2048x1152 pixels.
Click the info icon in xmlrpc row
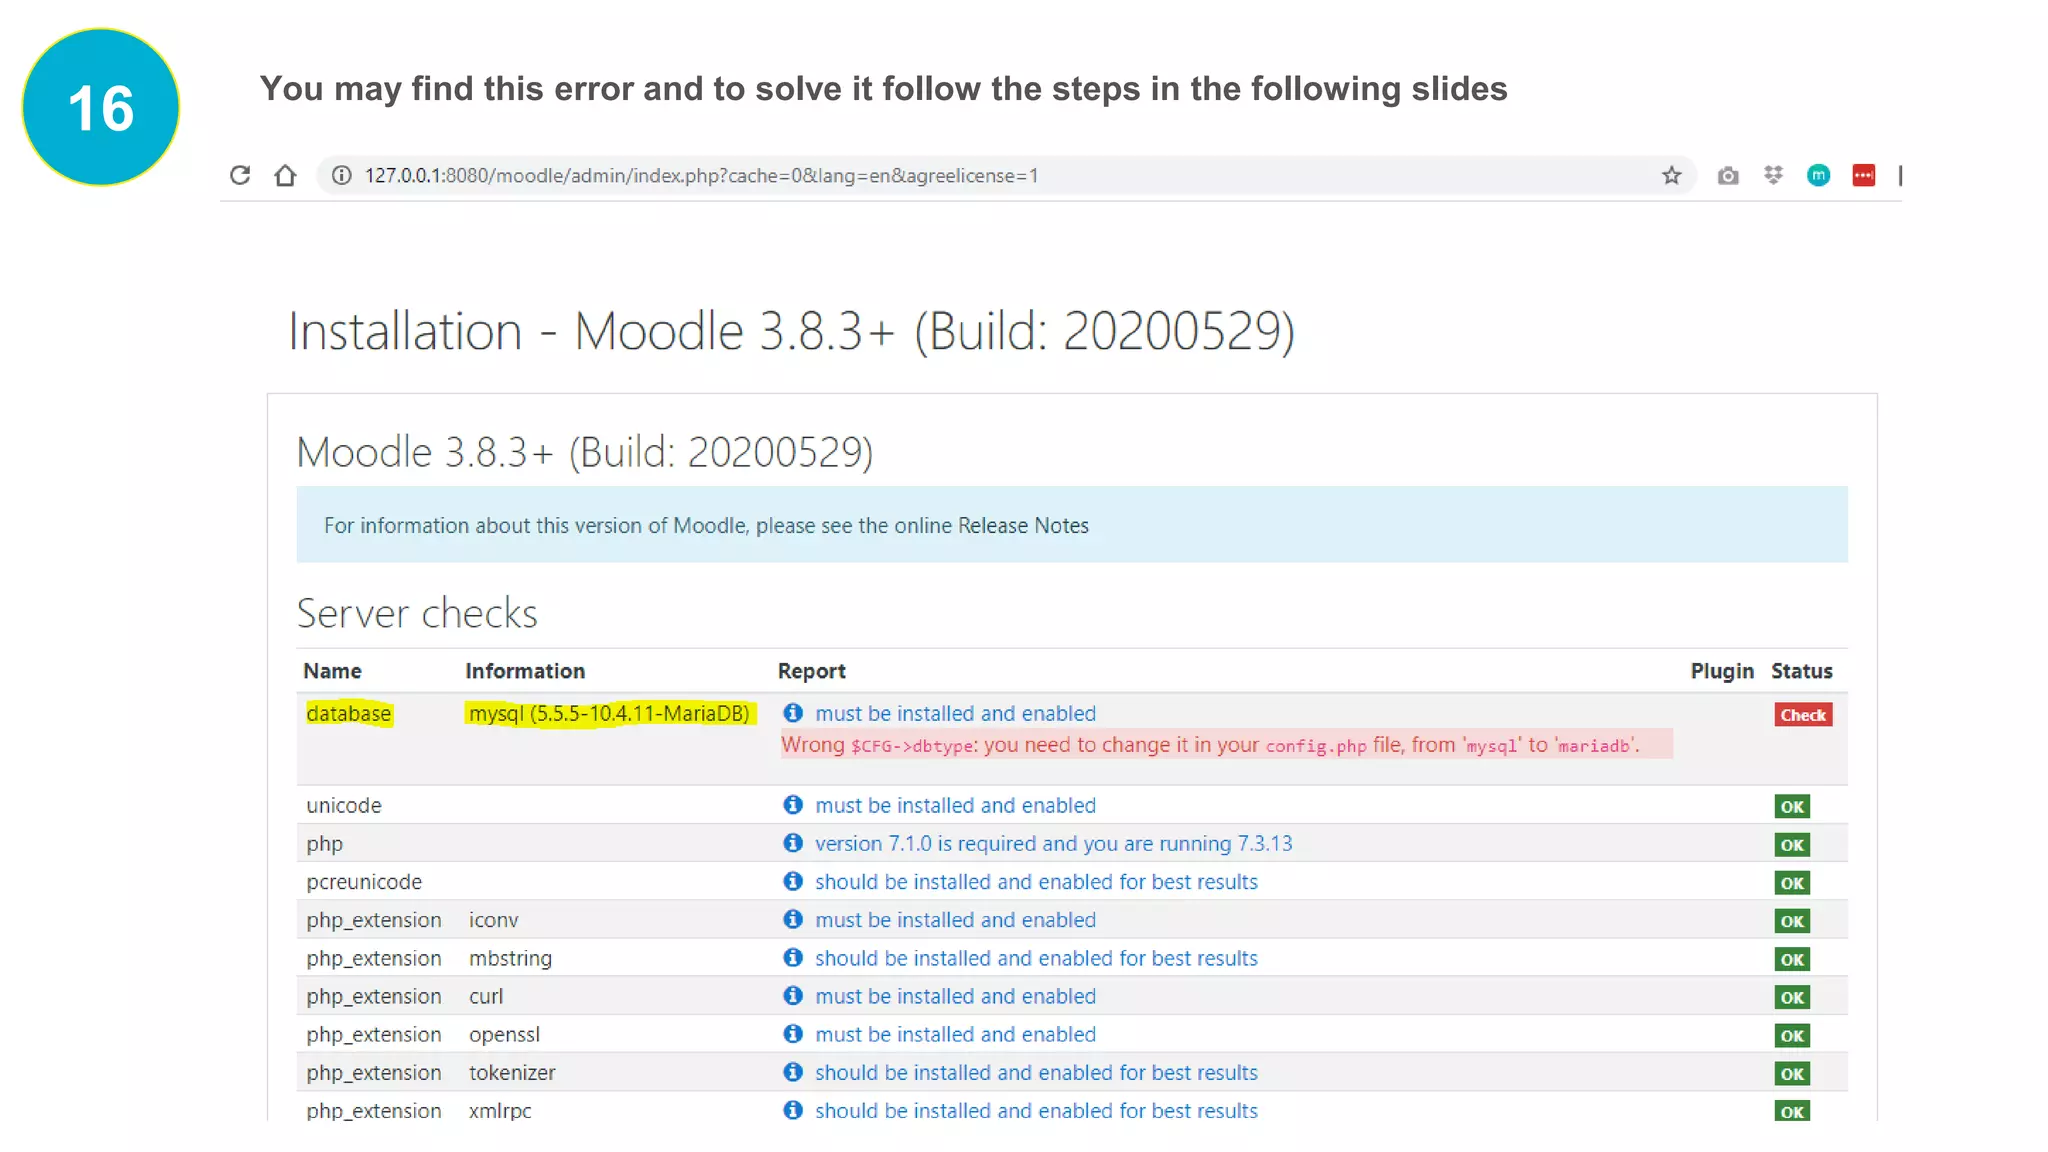(x=793, y=1110)
